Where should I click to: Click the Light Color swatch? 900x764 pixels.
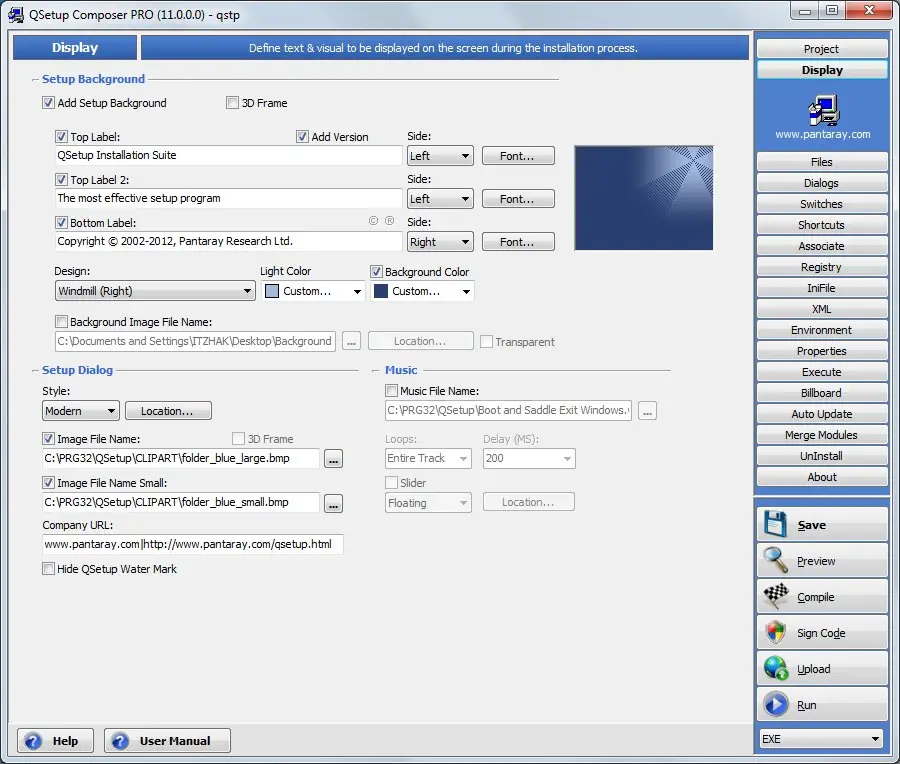(272, 291)
